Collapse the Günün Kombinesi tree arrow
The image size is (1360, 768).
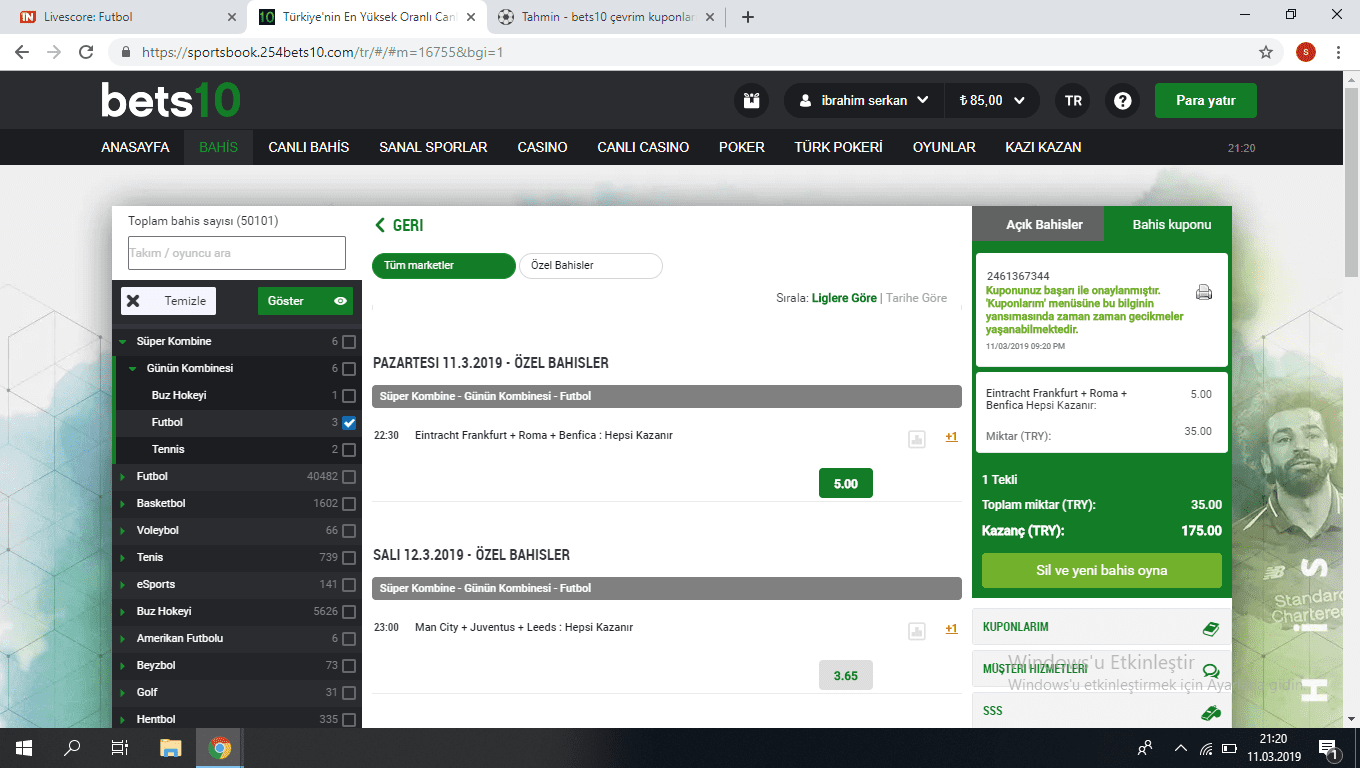click(x=132, y=369)
